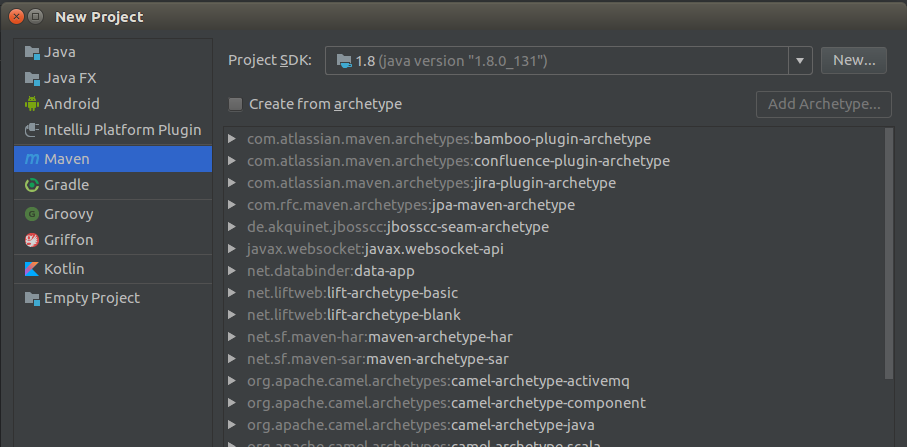
Task: Choose Android project type
Action: click(x=113, y=104)
